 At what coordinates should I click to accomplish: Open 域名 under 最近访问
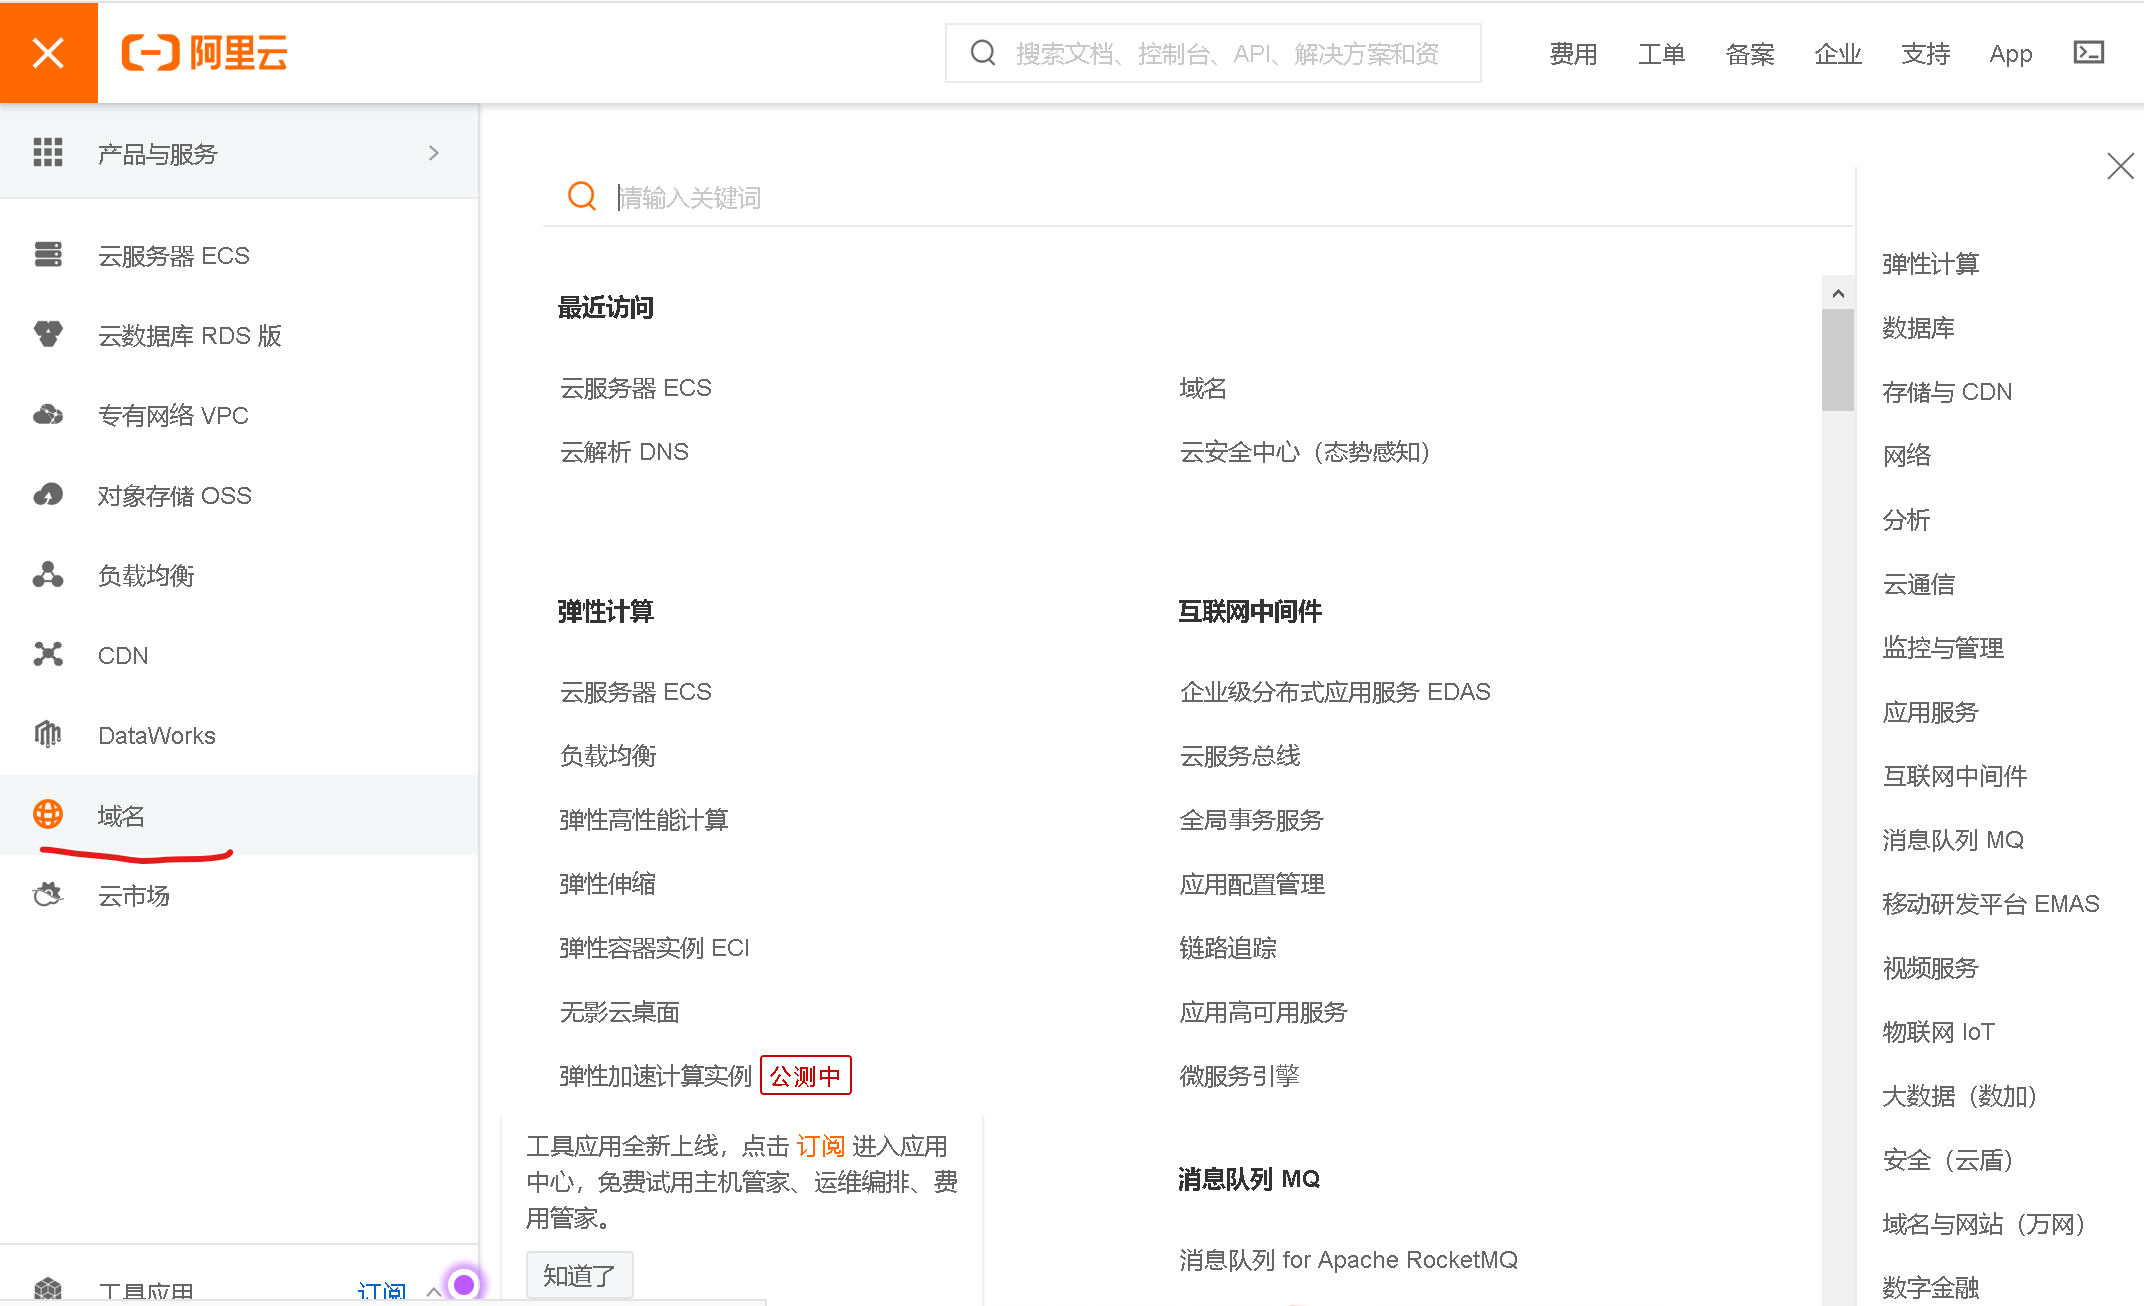pos(1203,388)
